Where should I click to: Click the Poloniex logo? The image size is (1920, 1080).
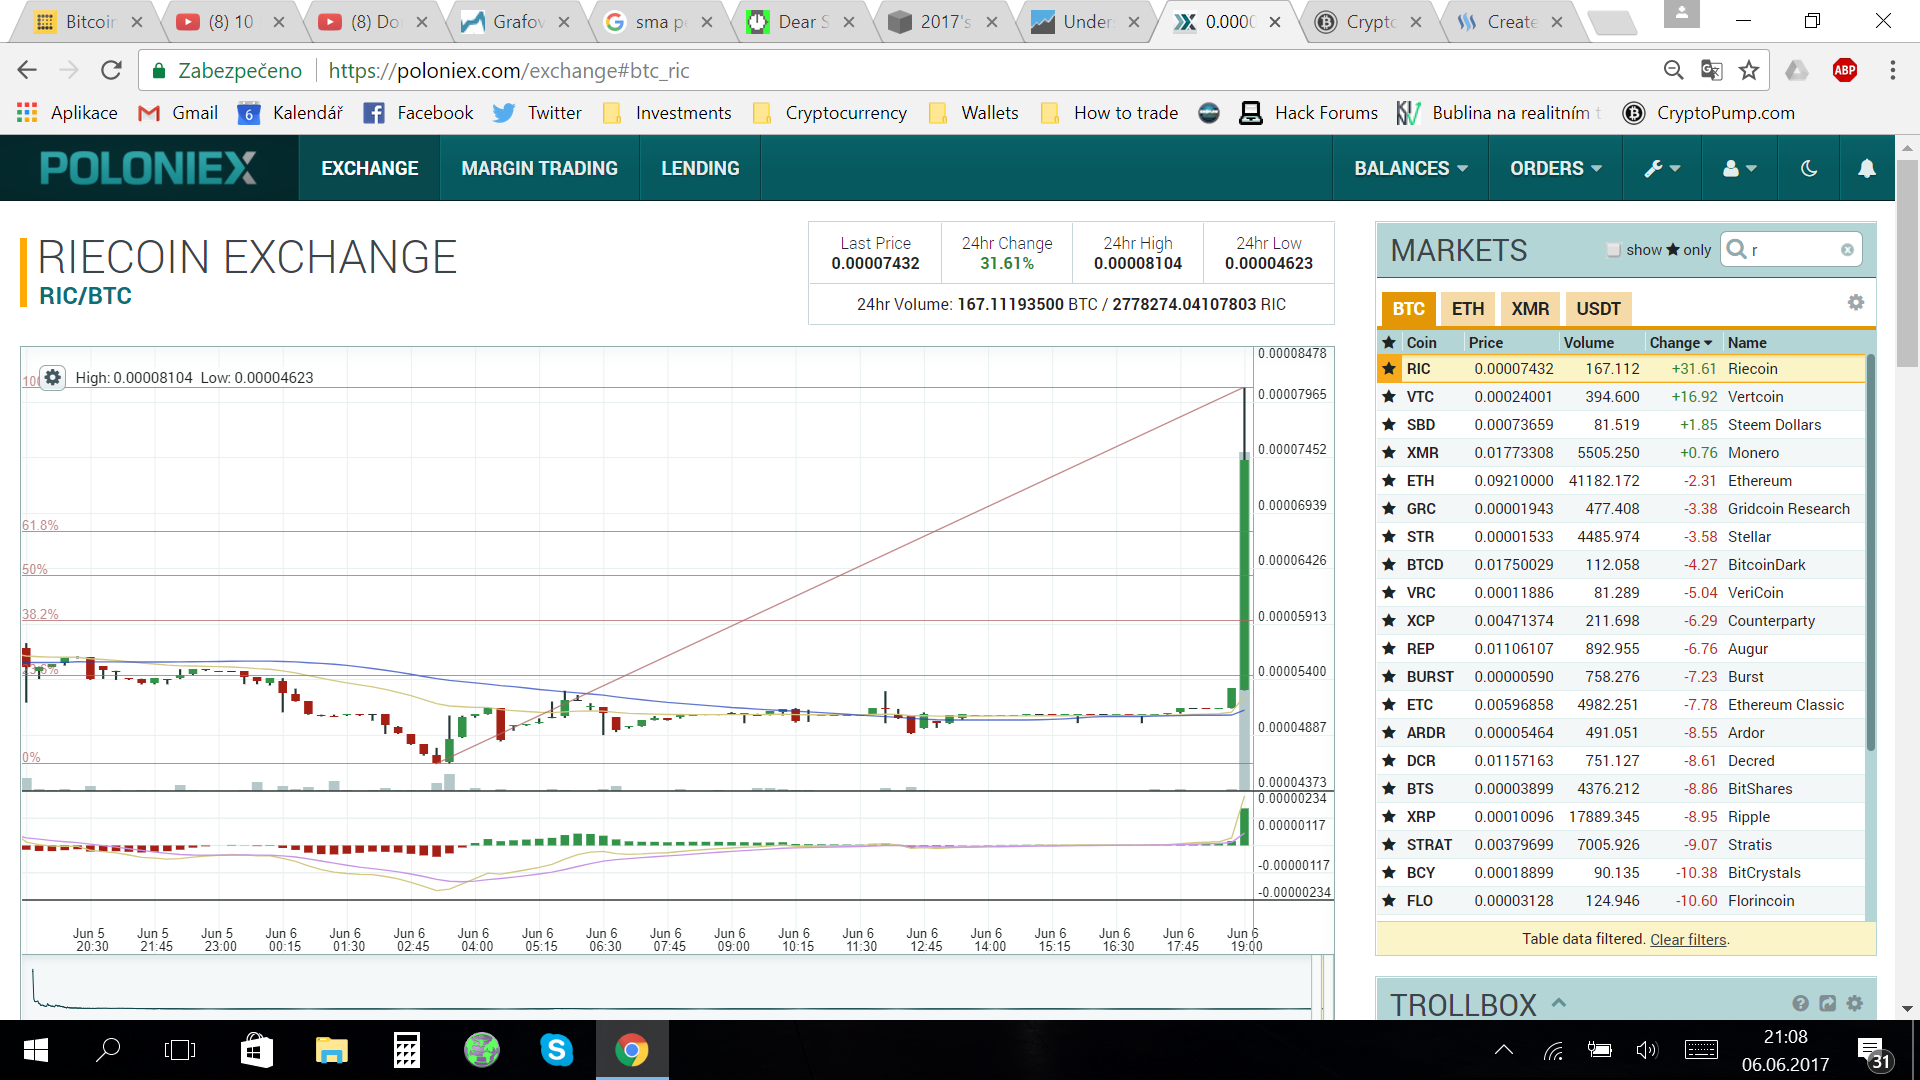pos(148,168)
